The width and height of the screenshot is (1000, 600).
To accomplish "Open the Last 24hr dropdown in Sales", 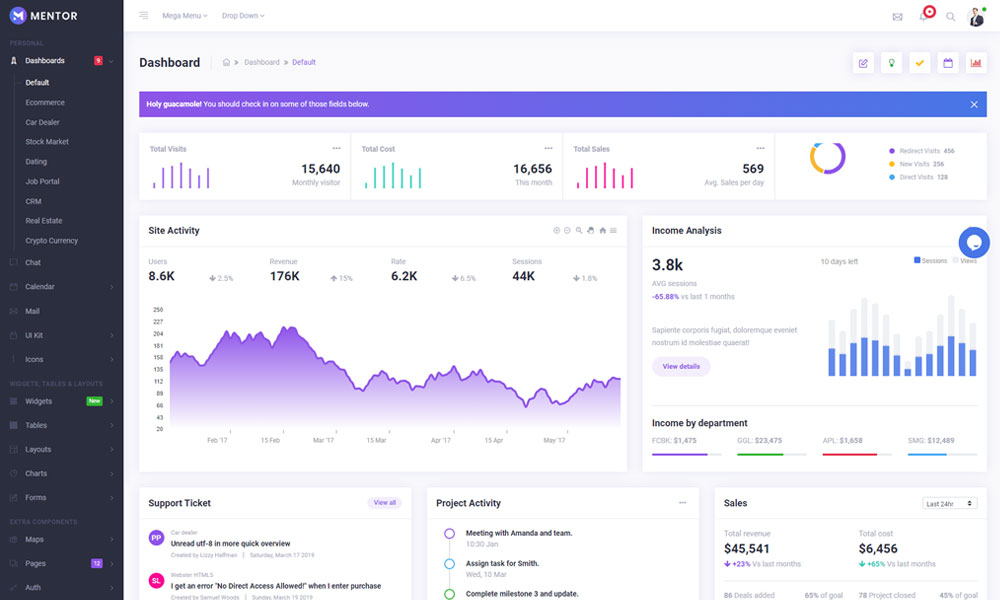I will (x=949, y=503).
